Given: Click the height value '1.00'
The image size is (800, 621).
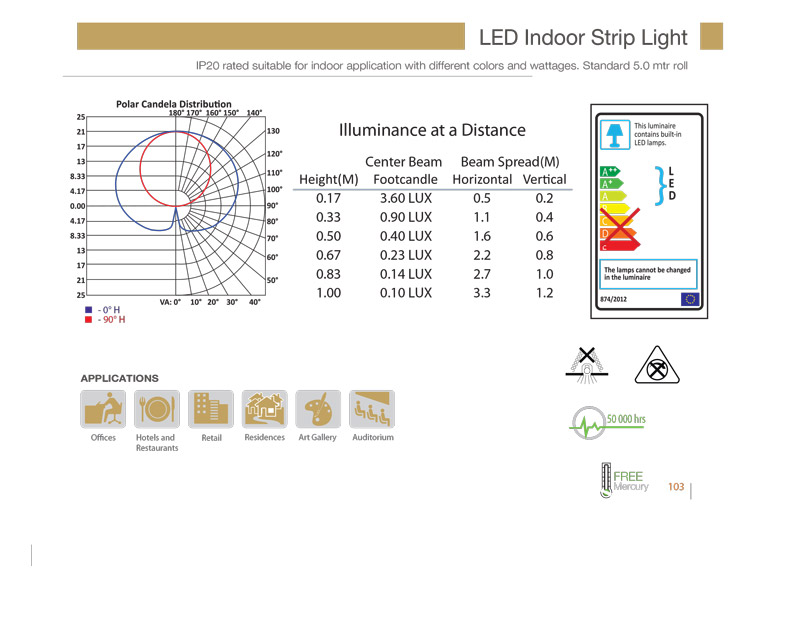Looking at the screenshot, I should [328, 293].
